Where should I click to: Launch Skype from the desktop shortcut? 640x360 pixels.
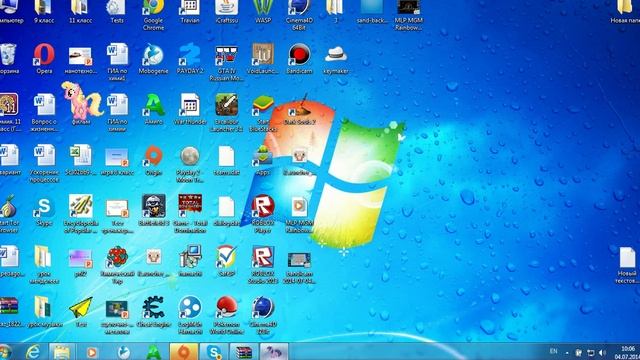coord(44,211)
